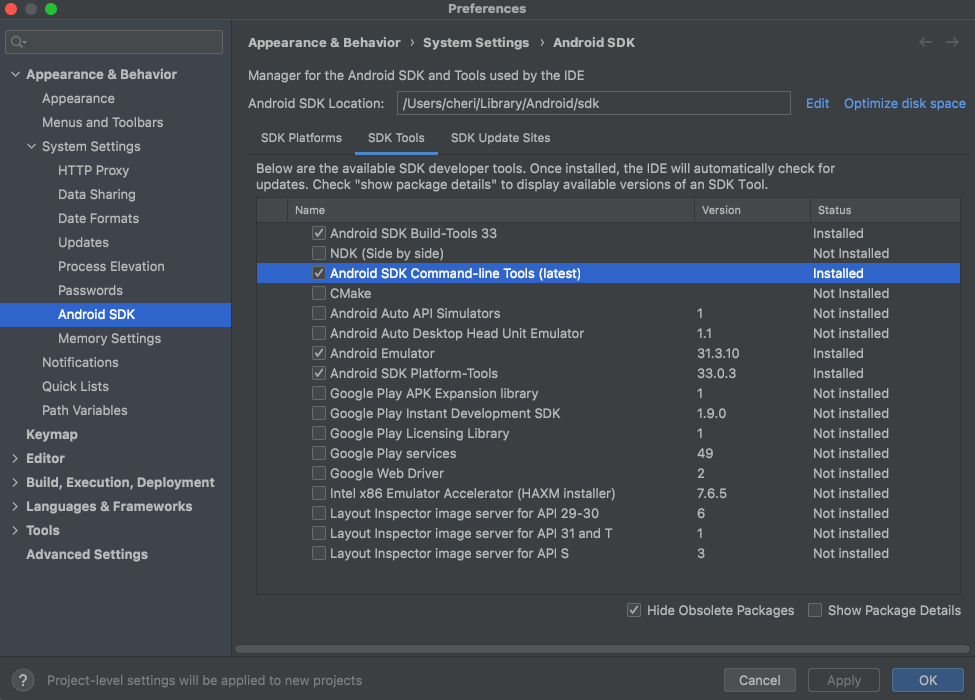
Task: Check Google Play Licensing Library box
Action: pyautogui.click(x=319, y=433)
